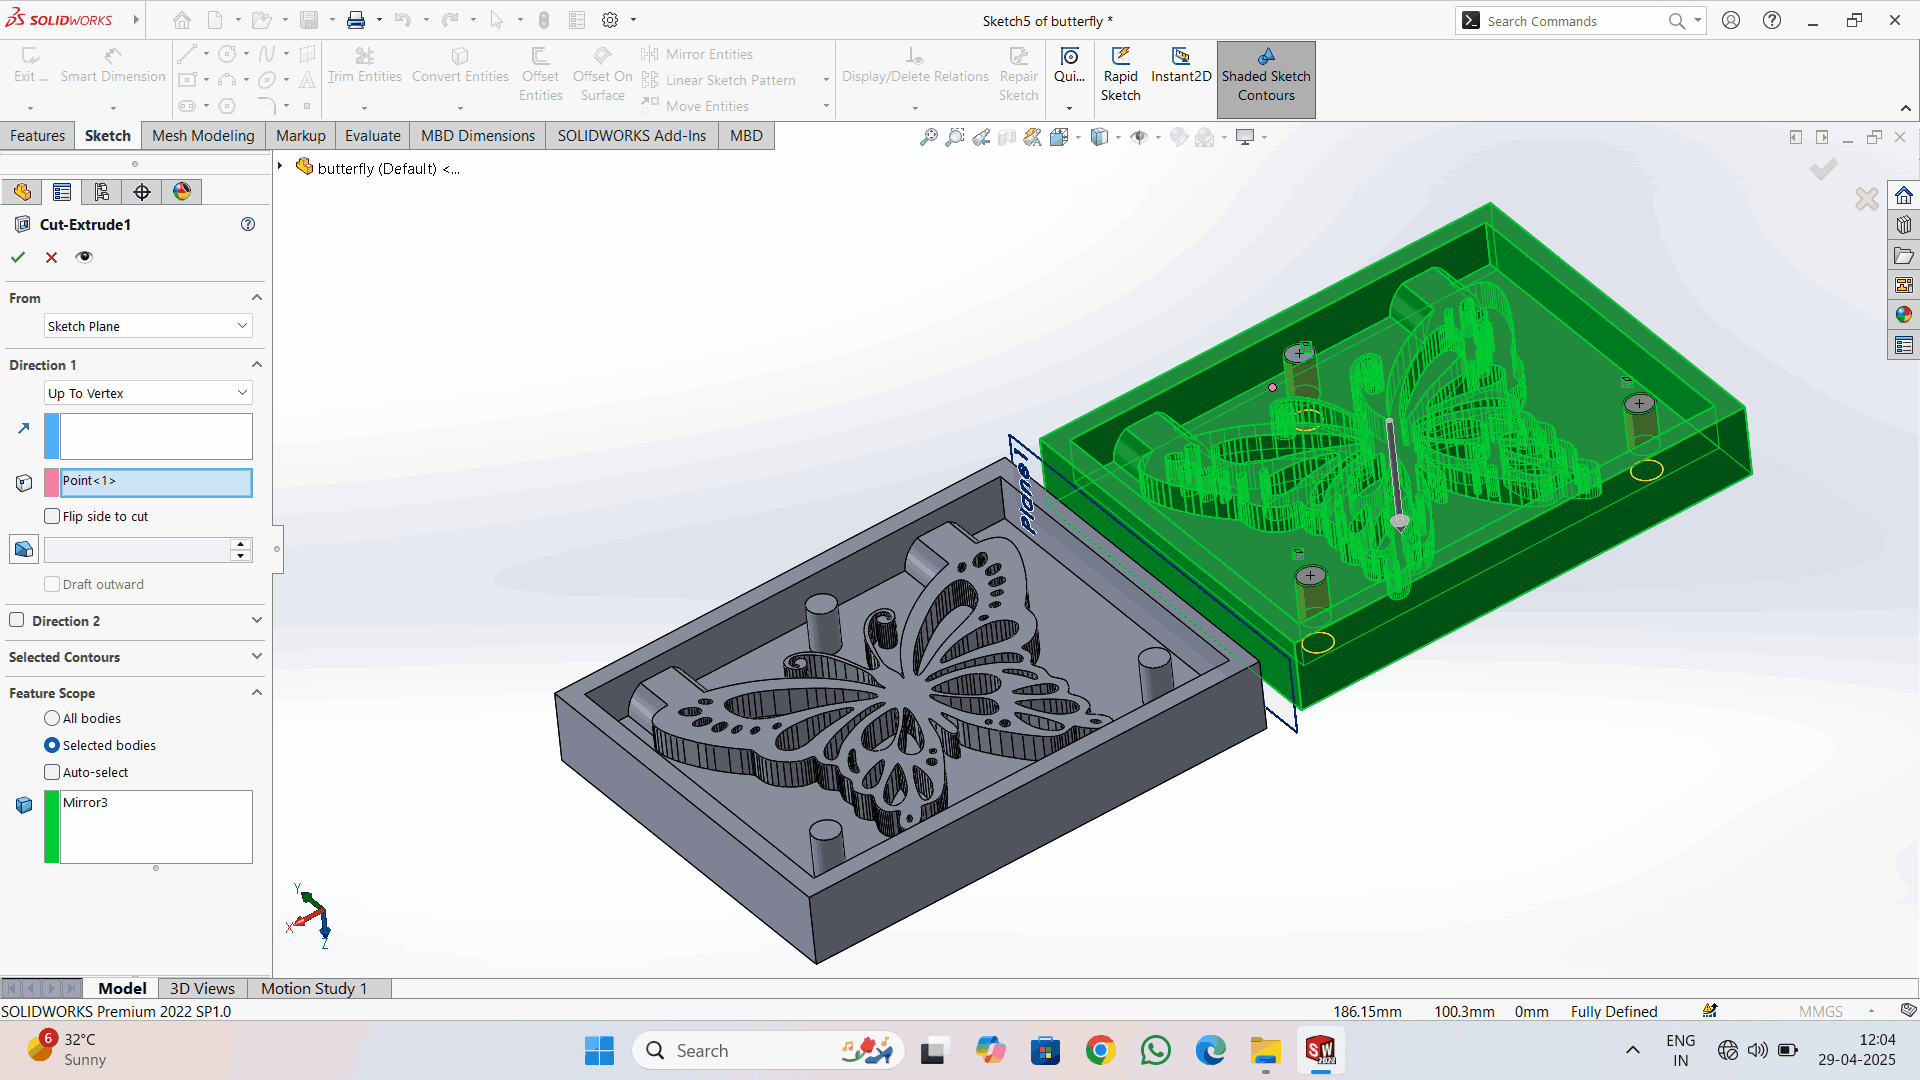
Task: Open the Sketch Plane dropdown under From
Action: [148, 326]
